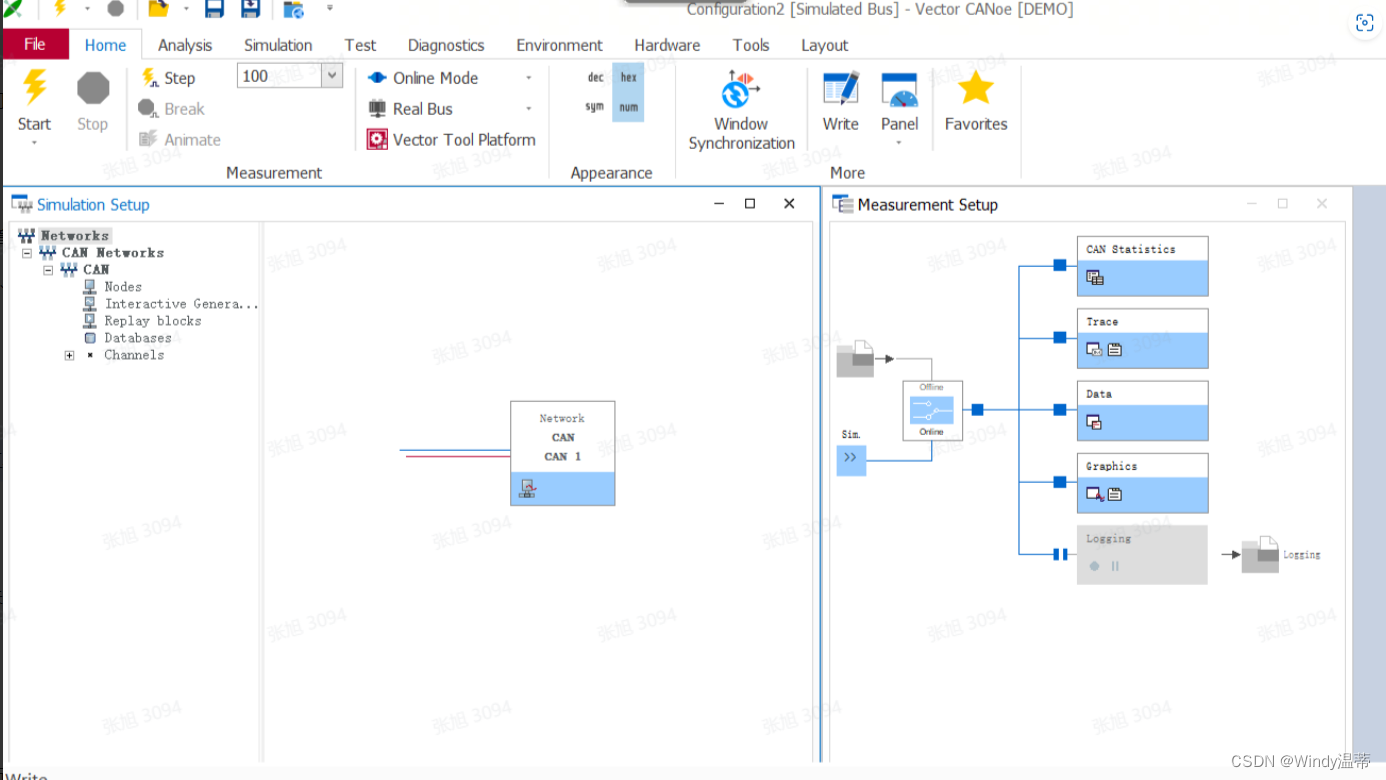
Task: Switch to the Diagnostics ribbon tab
Action: (x=446, y=45)
